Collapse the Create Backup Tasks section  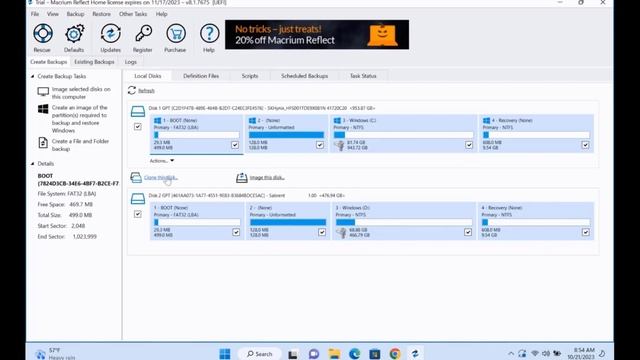(33, 76)
